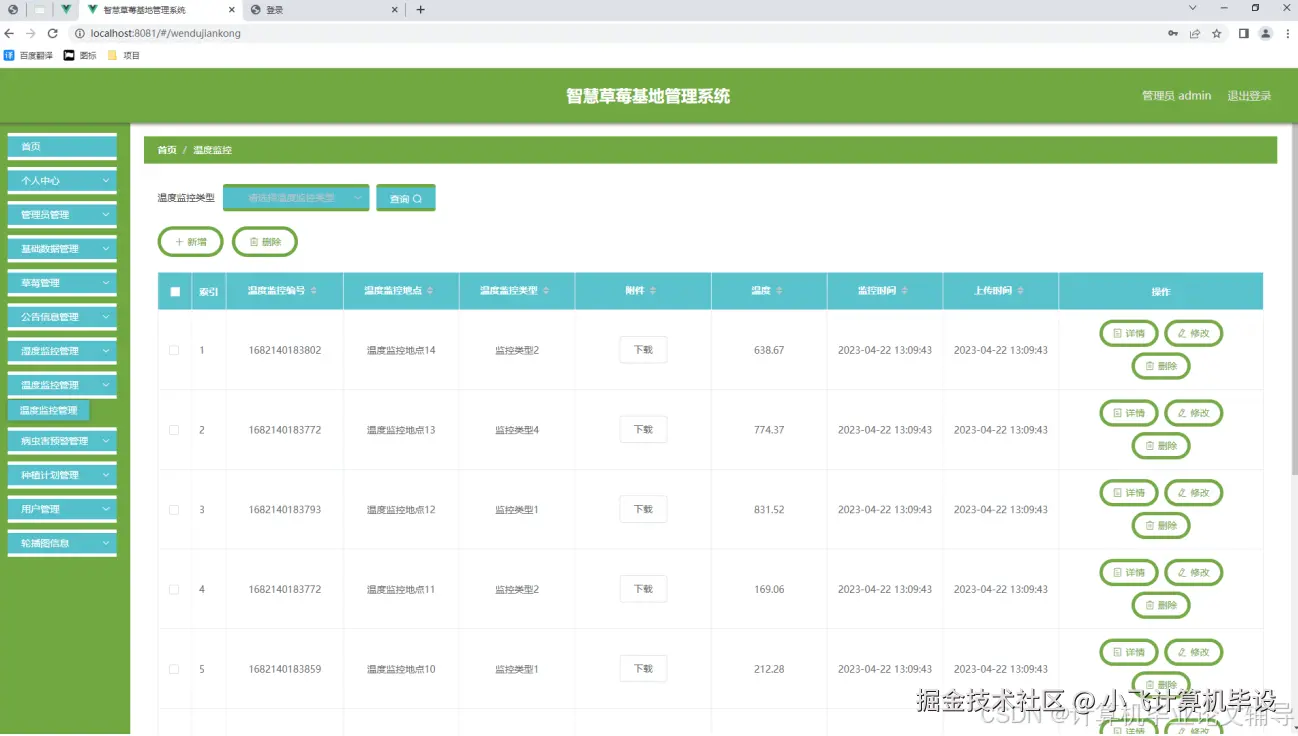Image resolution: width=1298 pixels, height=736 pixels.
Task: Open the browser tab search chevron
Action: click(1193, 8)
